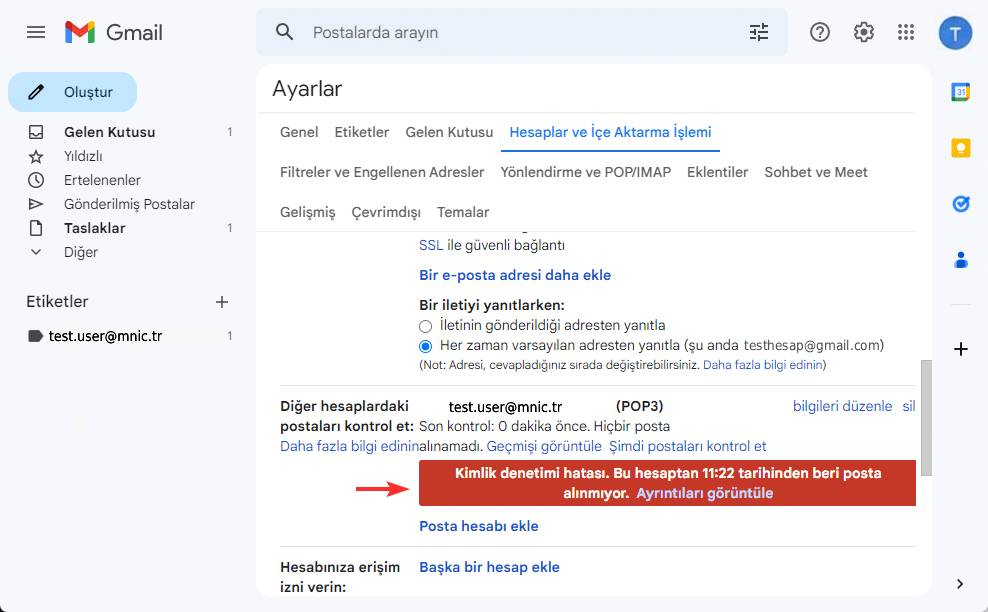988x612 pixels.
Task: Open Google Keep in side panel
Action: (x=960, y=148)
